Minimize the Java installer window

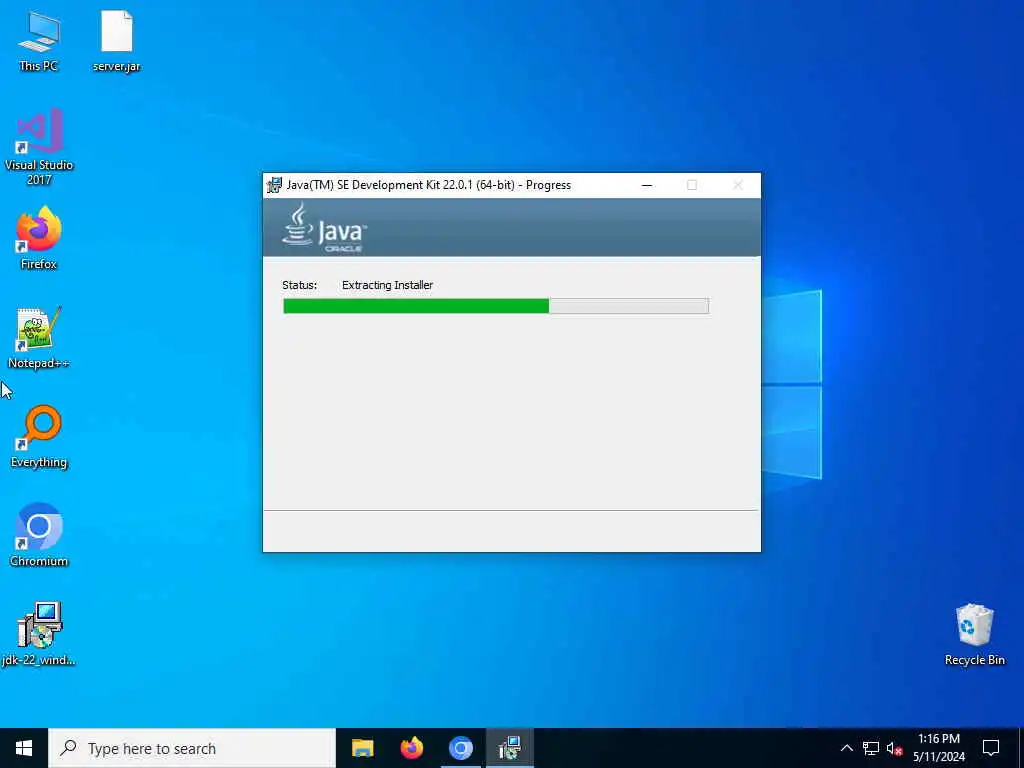647,185
